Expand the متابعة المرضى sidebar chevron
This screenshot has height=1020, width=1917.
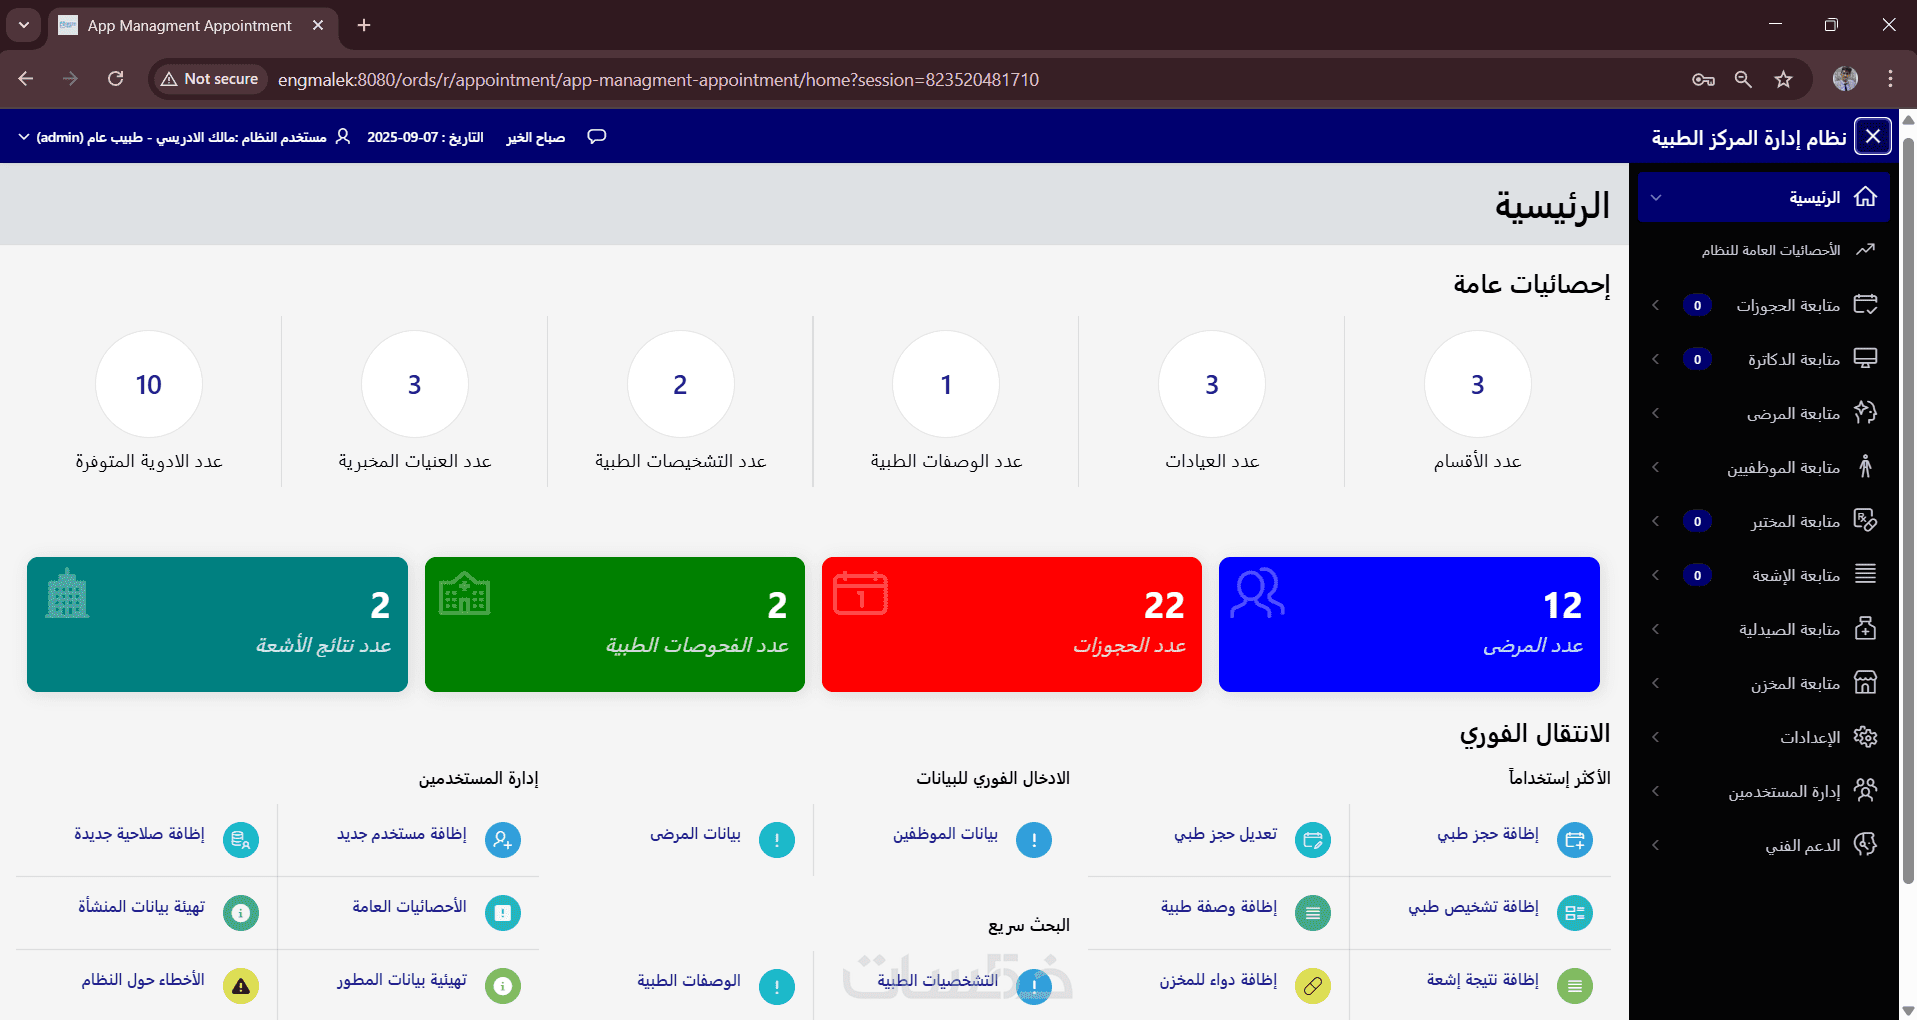click(x=1656, y=413)
